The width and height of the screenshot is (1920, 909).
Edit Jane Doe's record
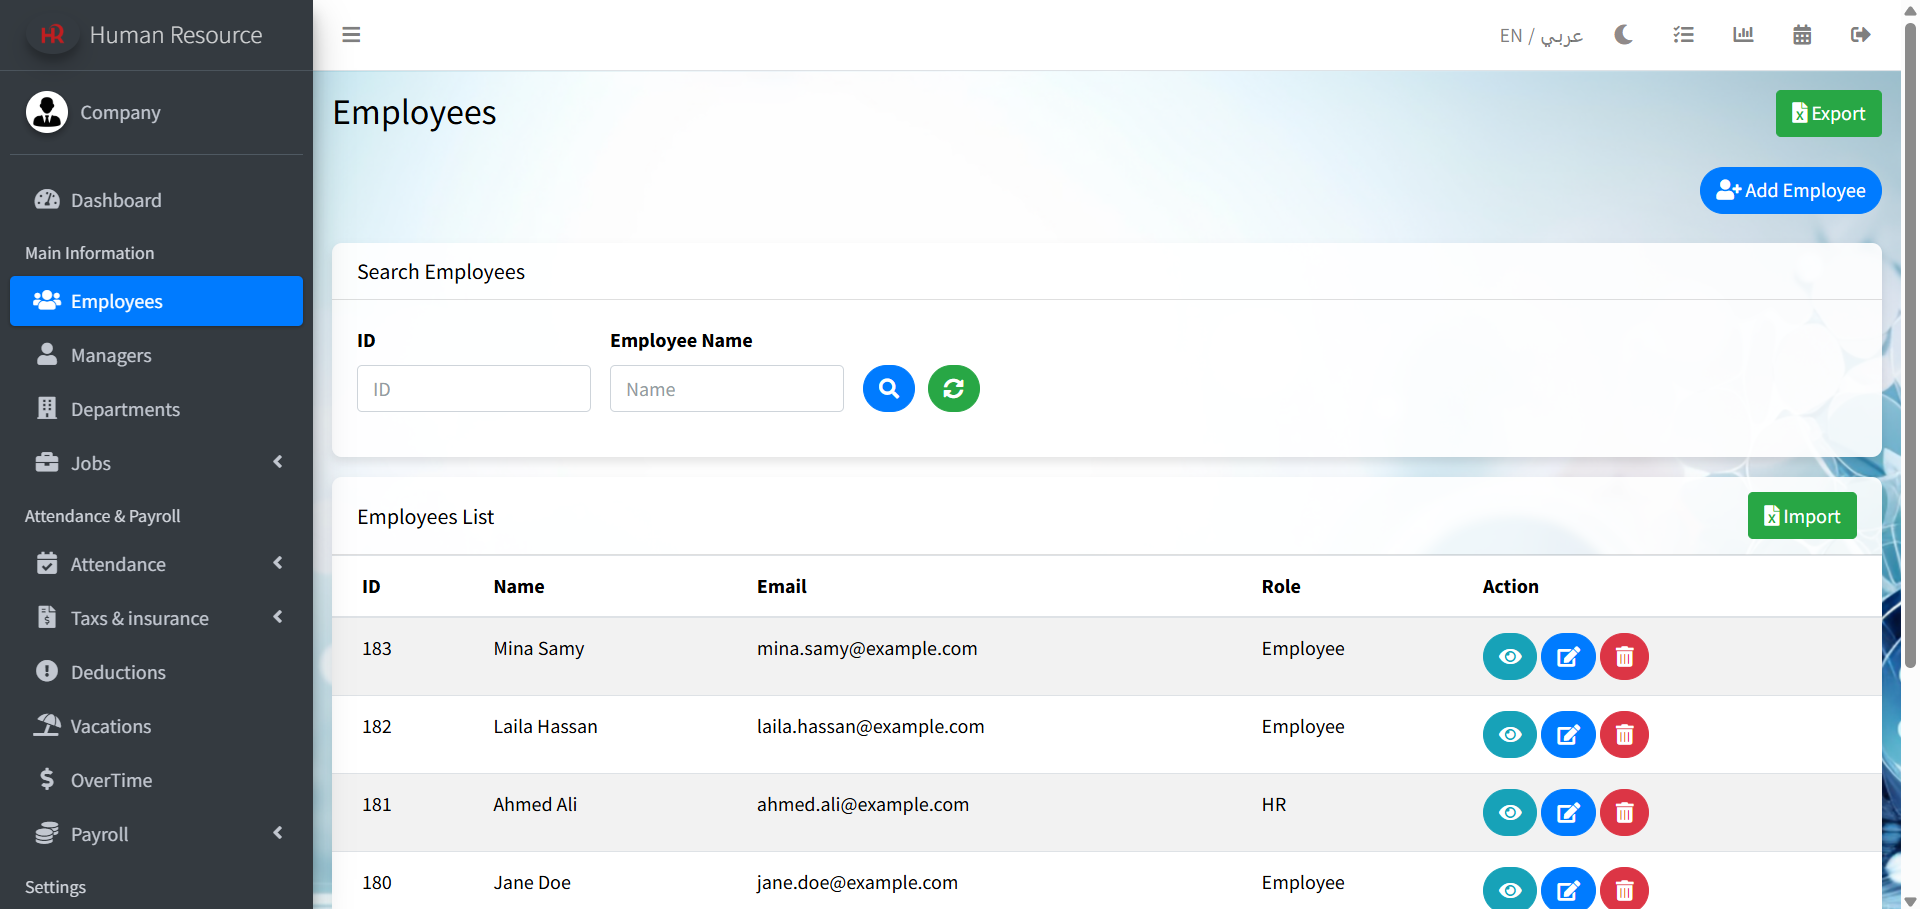pyautogui.click(x=1568, y=889)
